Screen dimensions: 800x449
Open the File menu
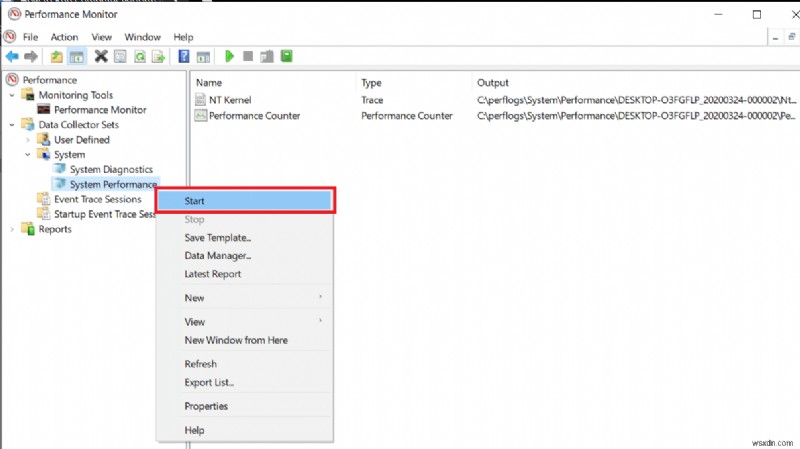point(30,37)
